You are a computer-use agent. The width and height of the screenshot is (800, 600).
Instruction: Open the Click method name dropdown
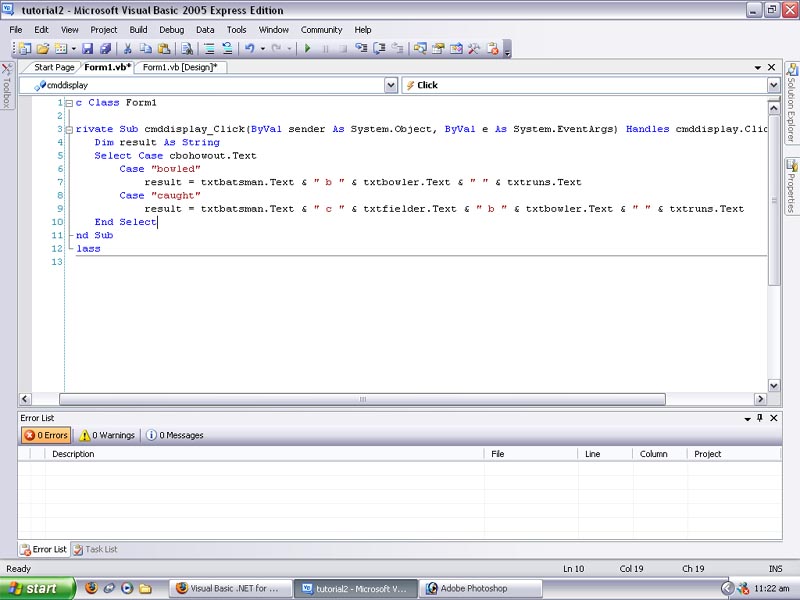pos(773,85)
